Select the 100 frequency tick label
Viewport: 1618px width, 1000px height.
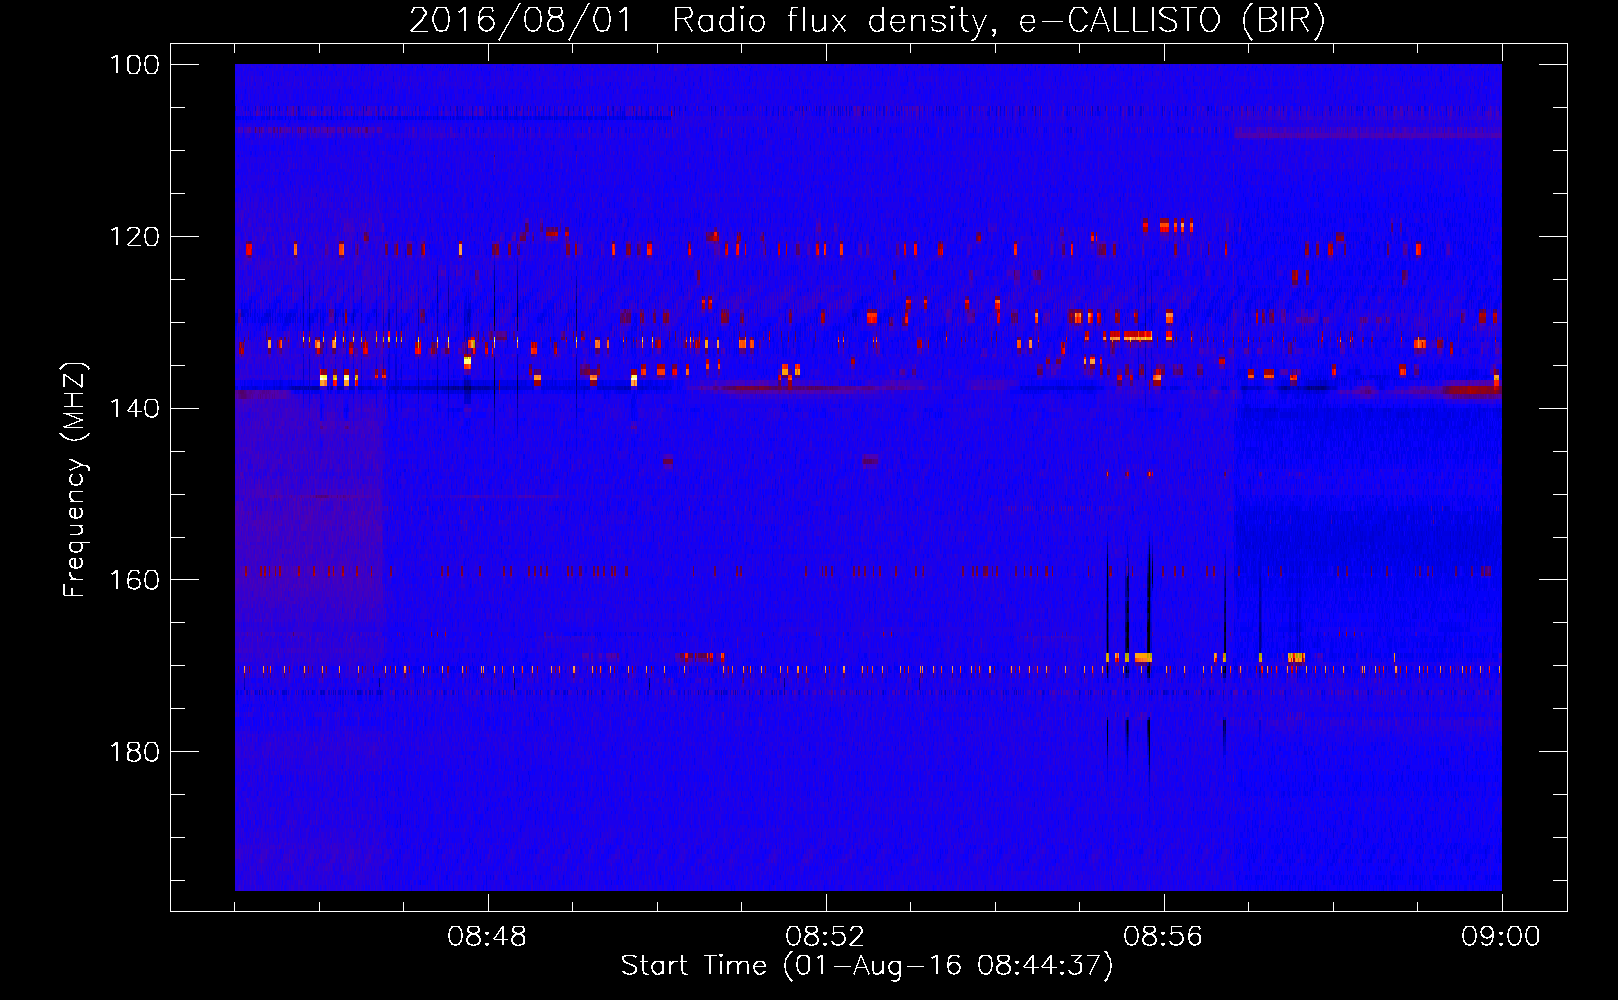coord(134,65)
